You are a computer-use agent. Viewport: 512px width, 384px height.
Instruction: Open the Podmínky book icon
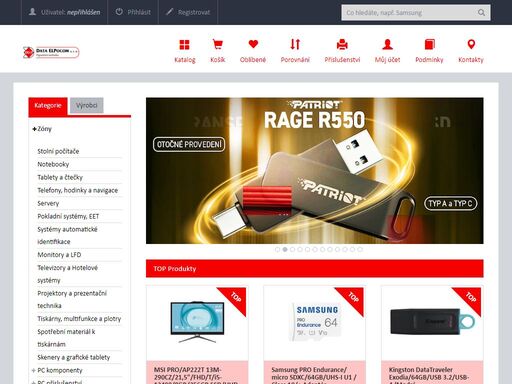[429, 44]
